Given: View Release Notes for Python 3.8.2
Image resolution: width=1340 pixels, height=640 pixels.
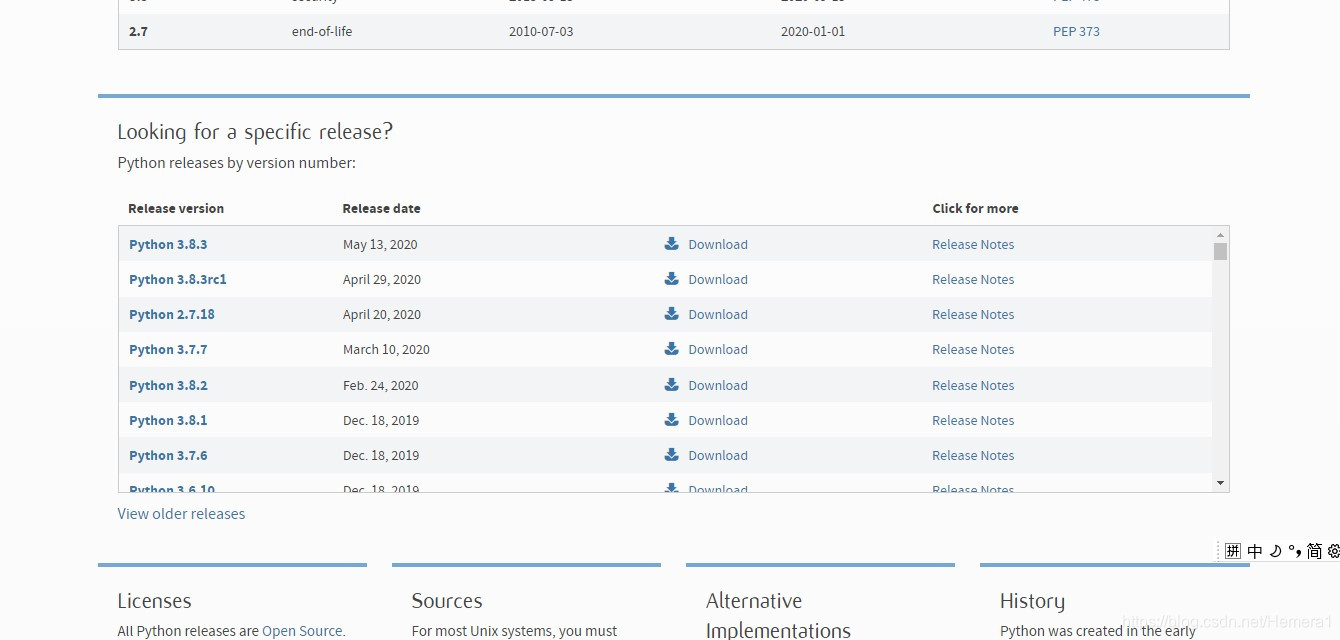Looking at the screenshot, I should (973, 385).
